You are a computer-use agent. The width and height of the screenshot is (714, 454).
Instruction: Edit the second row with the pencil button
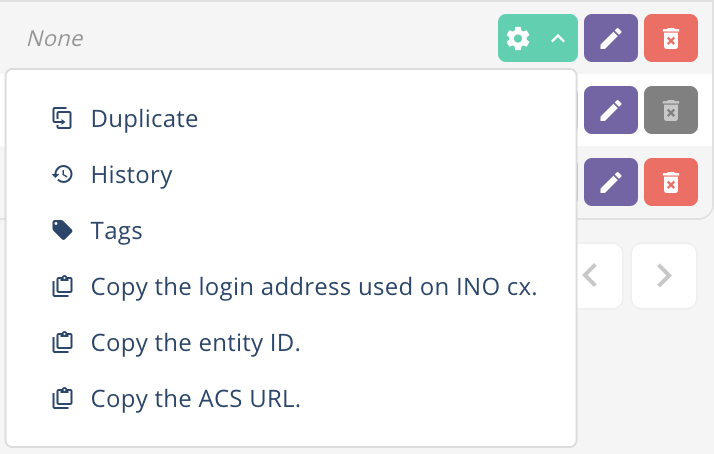pos(611,111)
